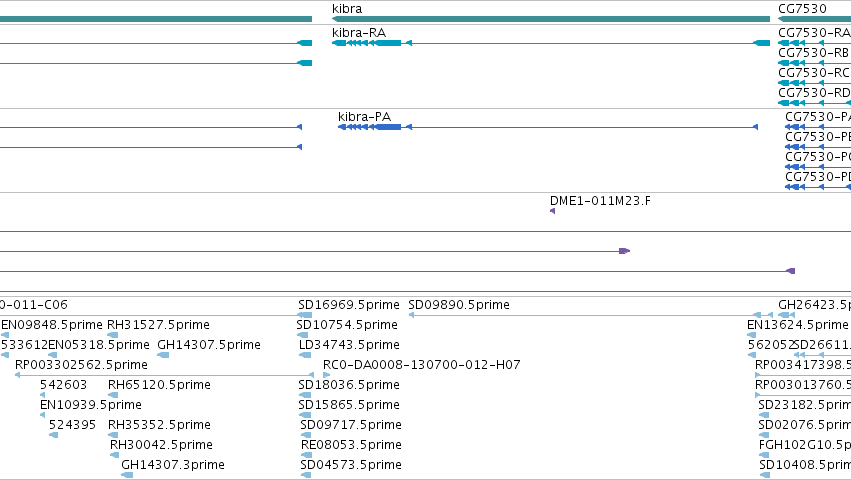This screenshot has height=480, width=851.
Task: Click the RH35352.5prime EST label
Action: pyautogui.click(x=159, y=425)
